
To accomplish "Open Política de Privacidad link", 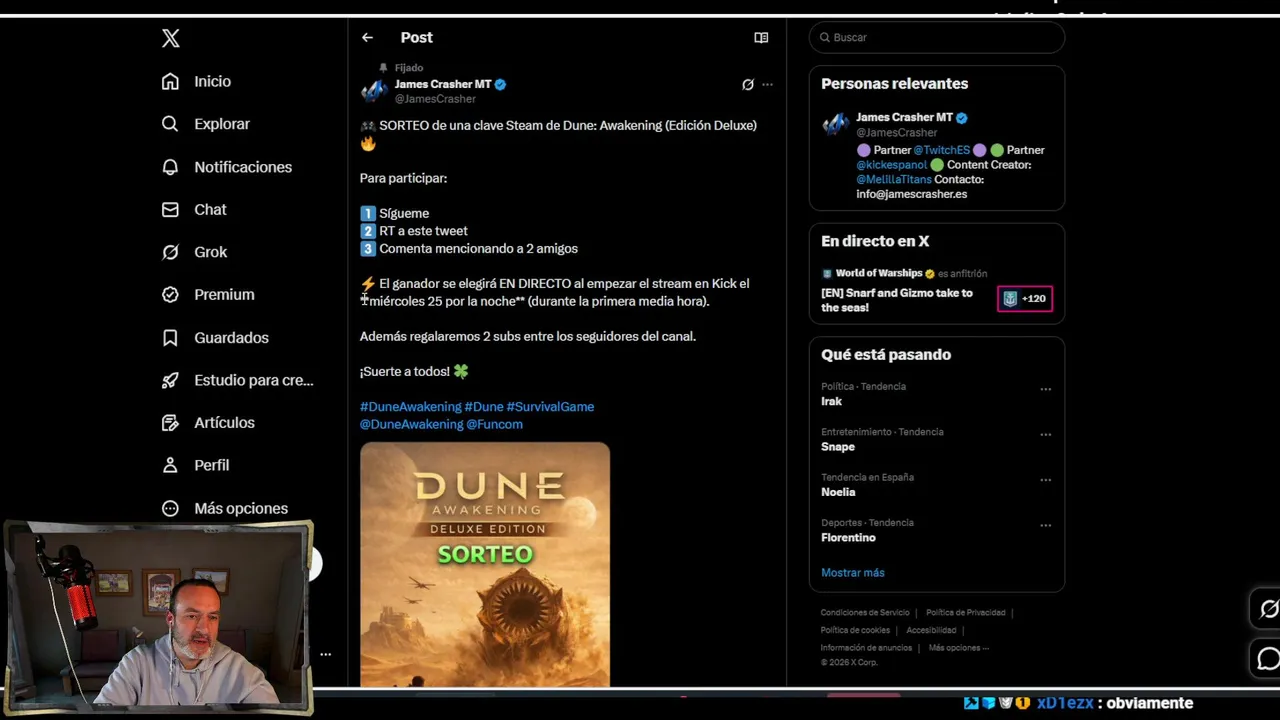I will point(965,613).
